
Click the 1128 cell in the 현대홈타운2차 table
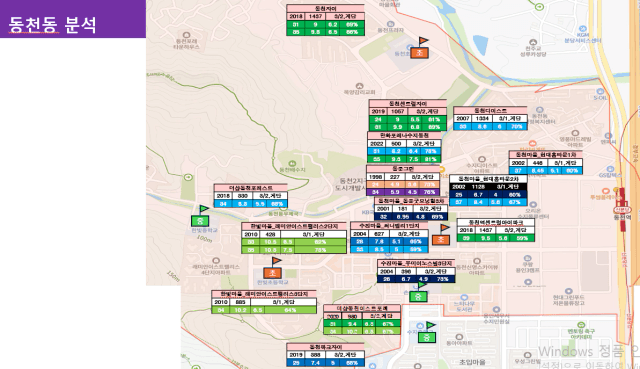478,187
